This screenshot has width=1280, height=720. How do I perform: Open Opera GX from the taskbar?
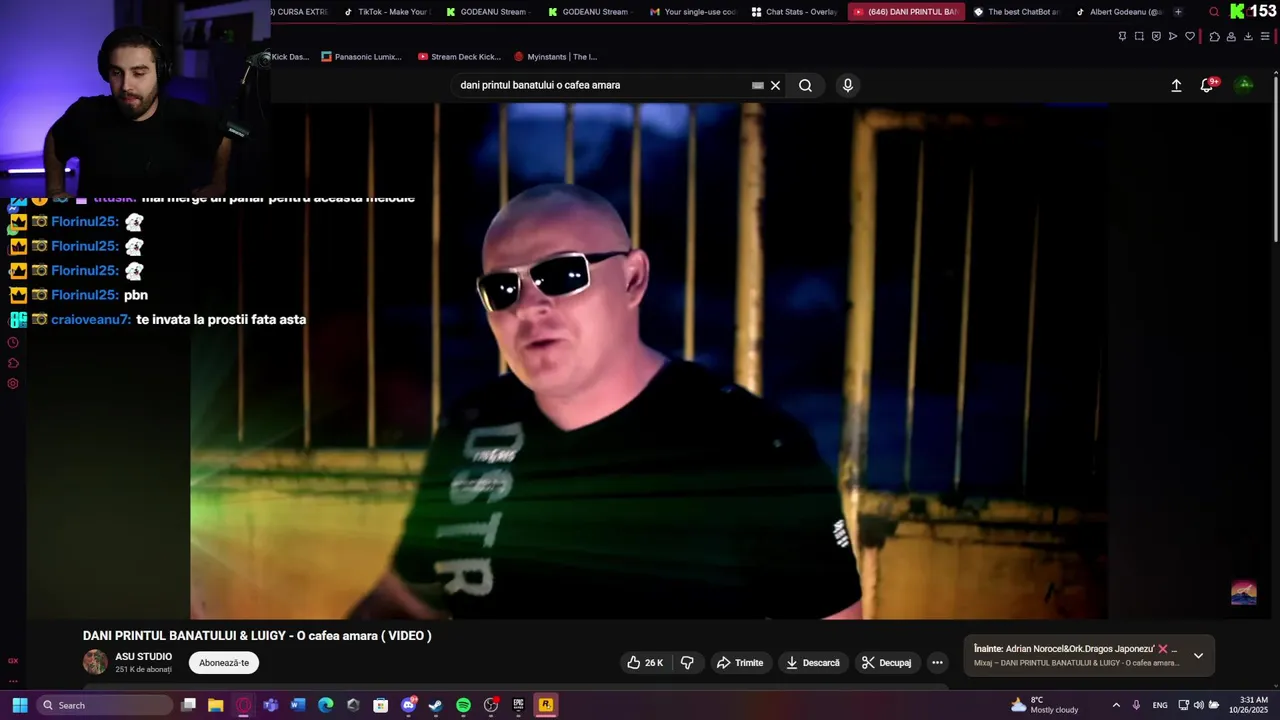pos(243,705)
